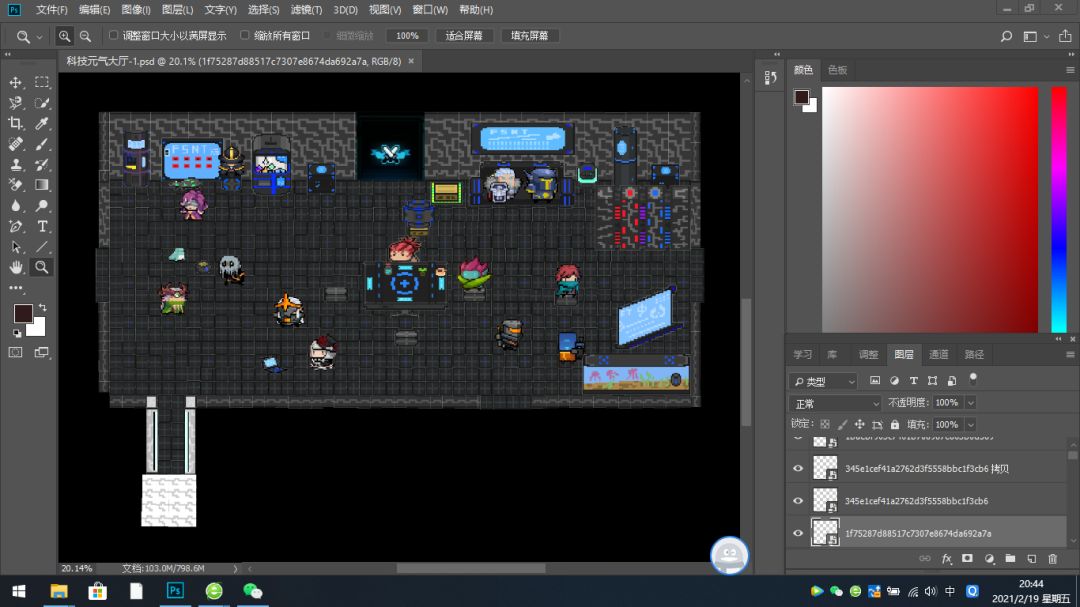Hide layer 1f75287d88517c7307e8674da692a7a
Viewport: 1080px width, 607px height.
coord(798,533)
